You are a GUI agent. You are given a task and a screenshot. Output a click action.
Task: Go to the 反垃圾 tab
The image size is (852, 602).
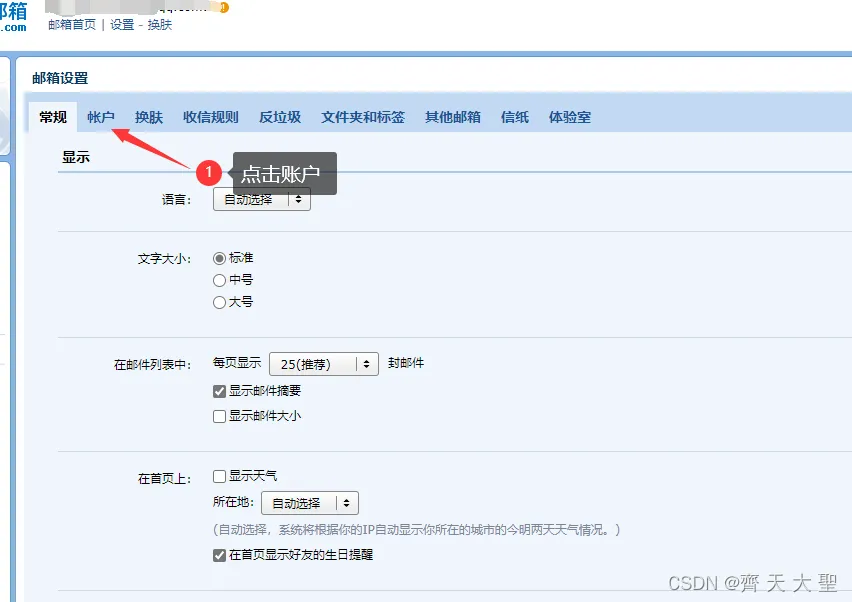click(280, 117)
